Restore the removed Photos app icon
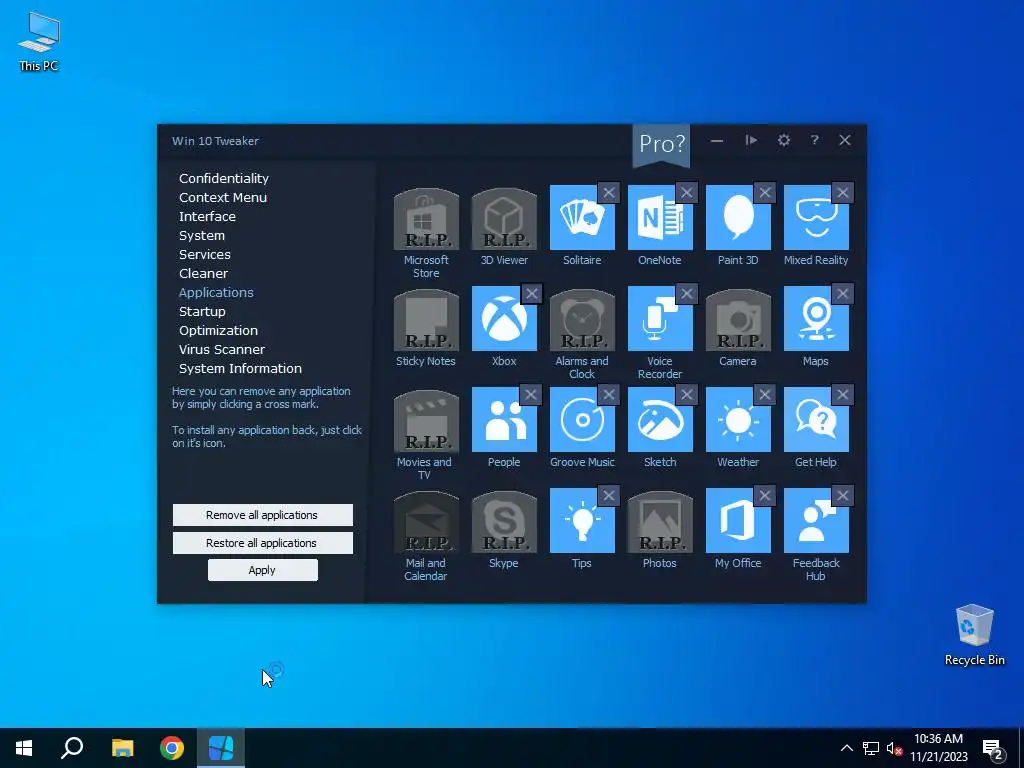The image size is (1024, 768). [x=660, y=522]
